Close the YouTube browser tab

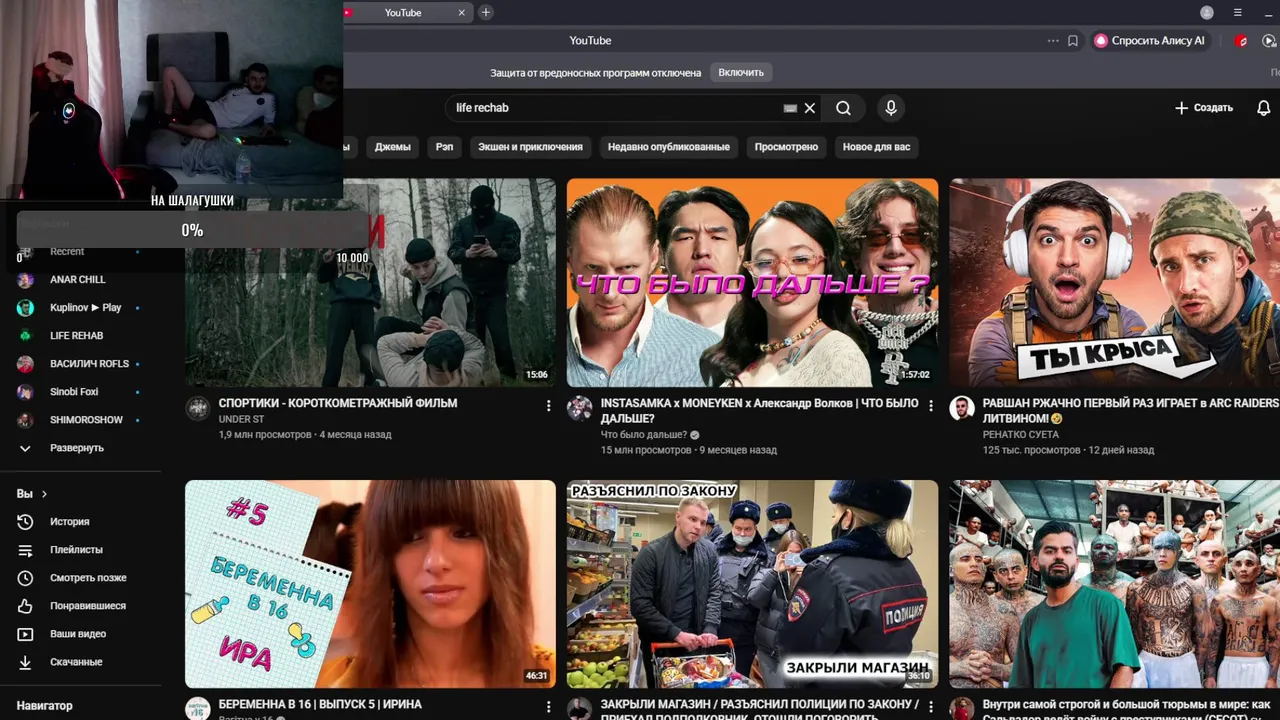pyautogui.click(x=462, y=13)
